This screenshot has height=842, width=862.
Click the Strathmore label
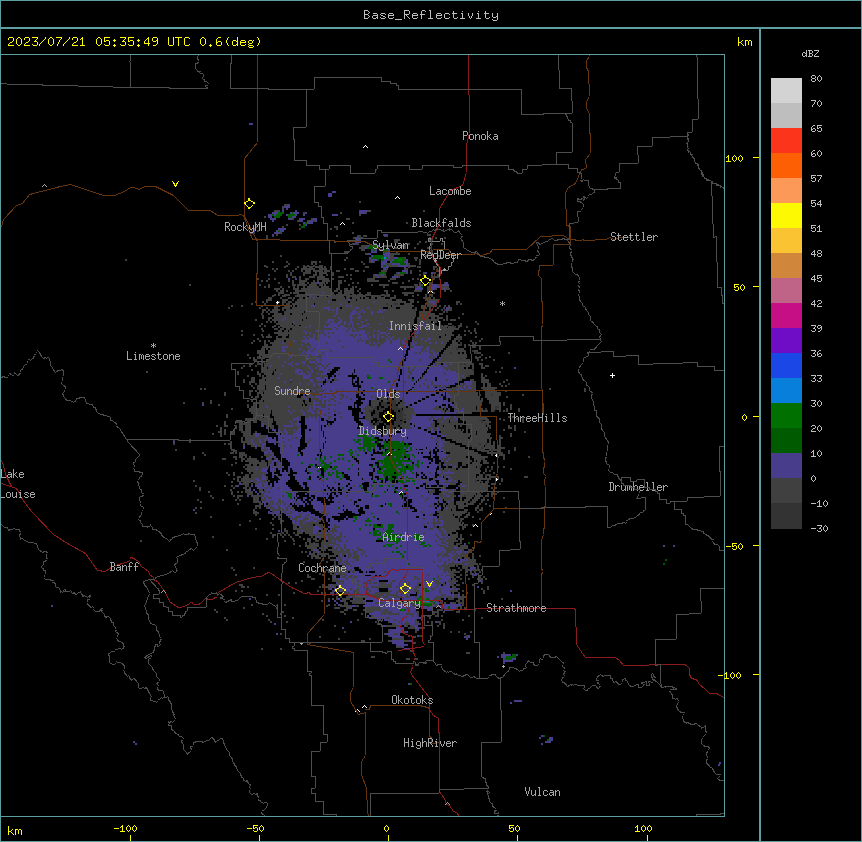[x=516, y=608]
